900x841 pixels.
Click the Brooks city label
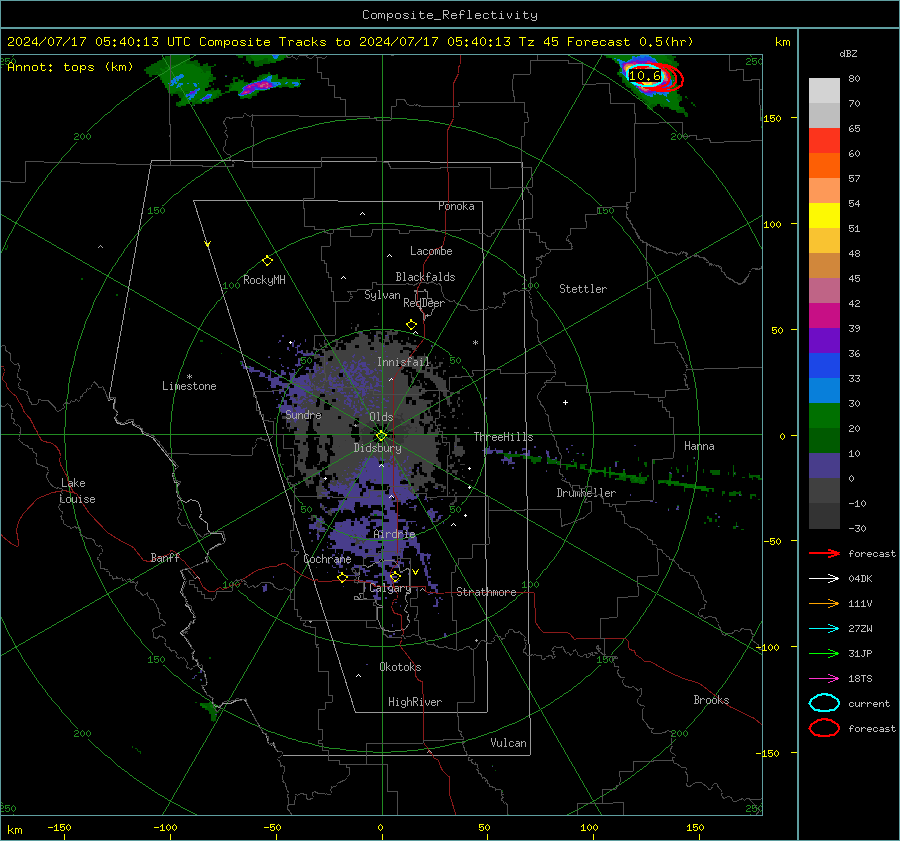(711, 700)
